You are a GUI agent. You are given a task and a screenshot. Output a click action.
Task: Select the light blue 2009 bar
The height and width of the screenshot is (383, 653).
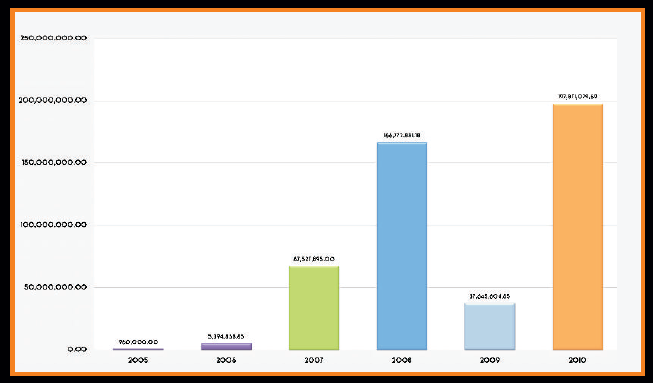click(x=490, y=326)
